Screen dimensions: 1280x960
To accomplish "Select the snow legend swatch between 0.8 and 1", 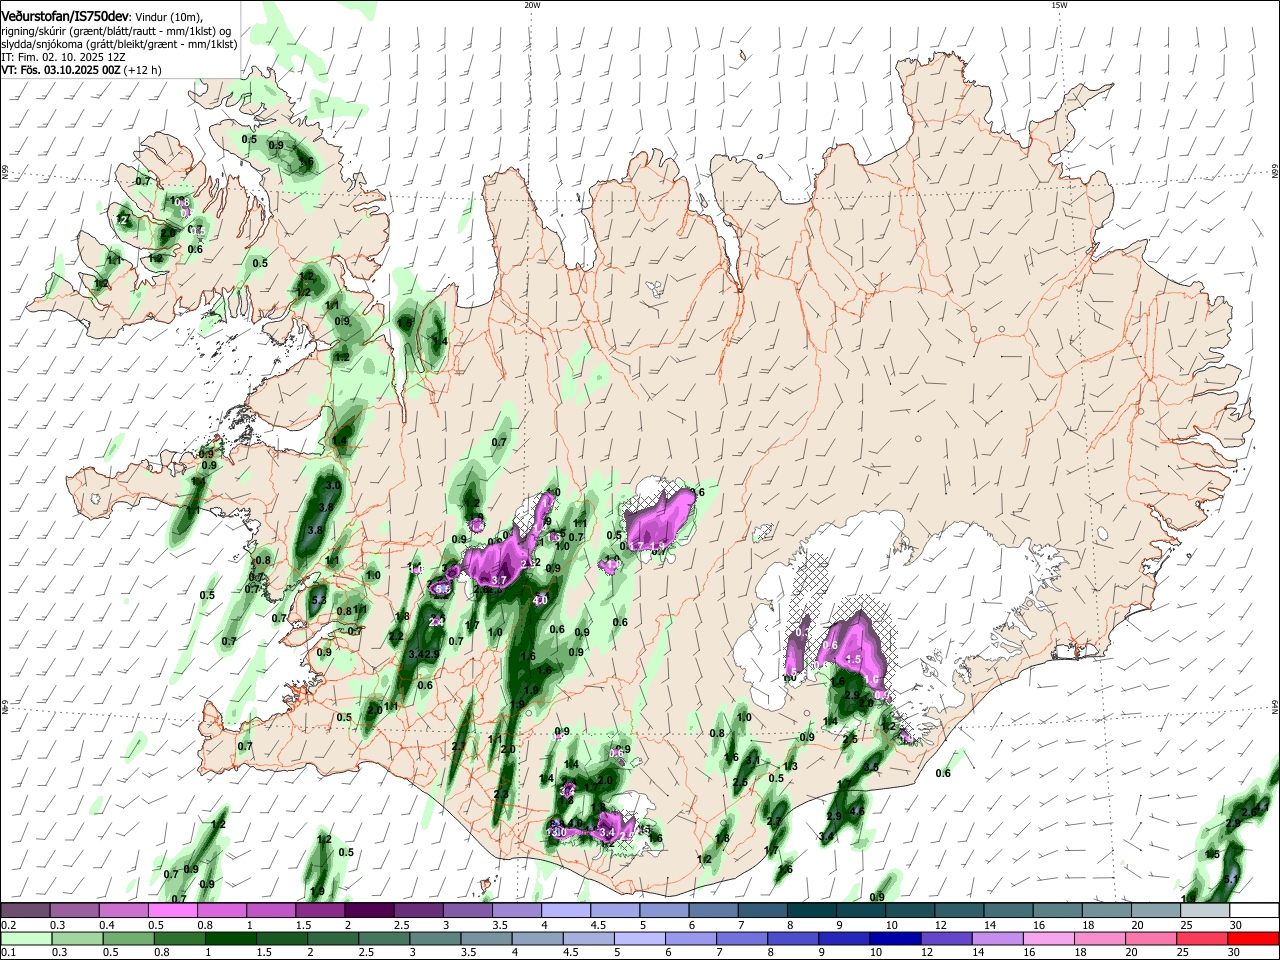I will point(222,910).
